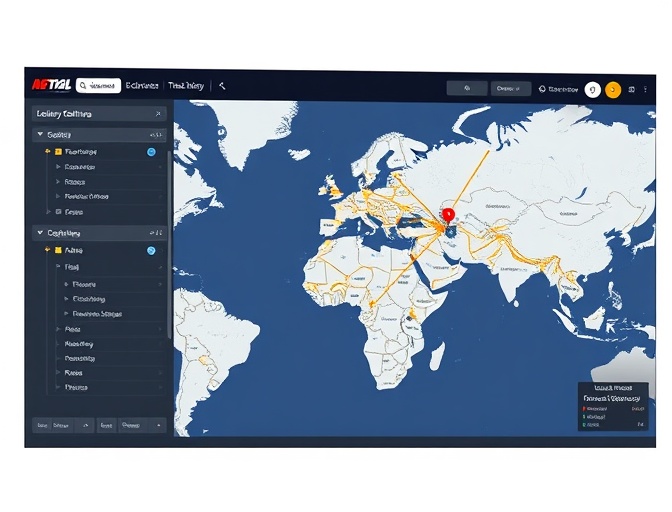Click the yellow folder icon in the second section
Screen dimensions: 672x512
click(58, 250)
